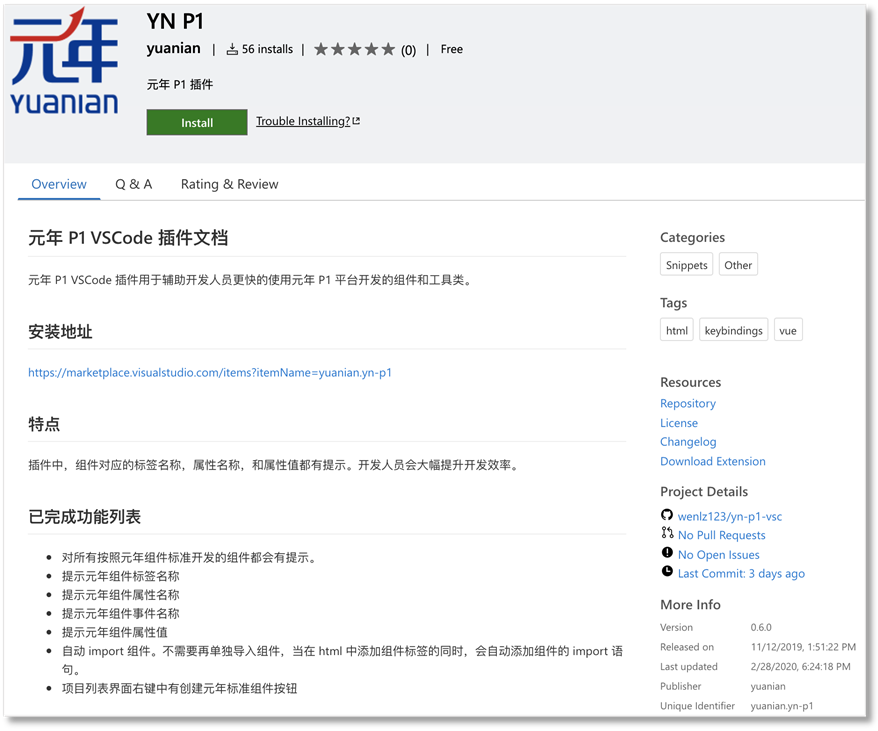
Task: Open the Rating & Review tab
Action: (229, 184)
